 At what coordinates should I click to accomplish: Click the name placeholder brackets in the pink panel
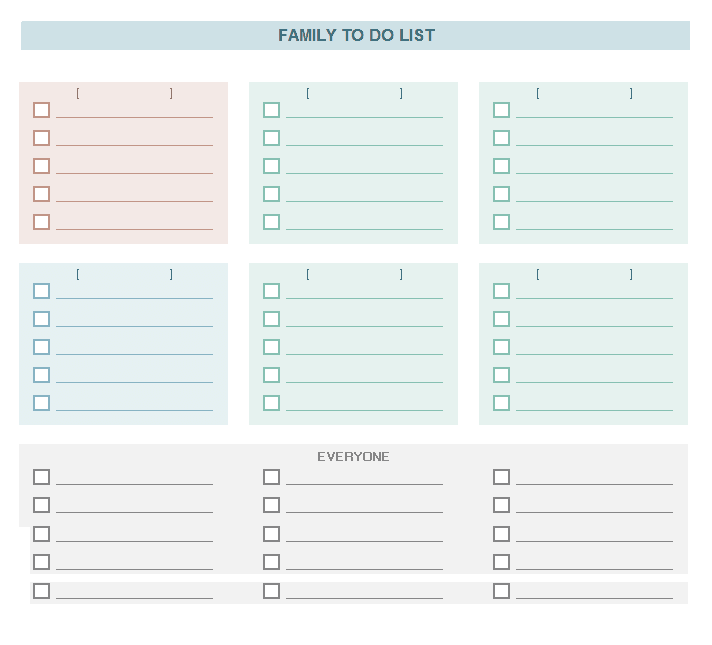(124, 94)
